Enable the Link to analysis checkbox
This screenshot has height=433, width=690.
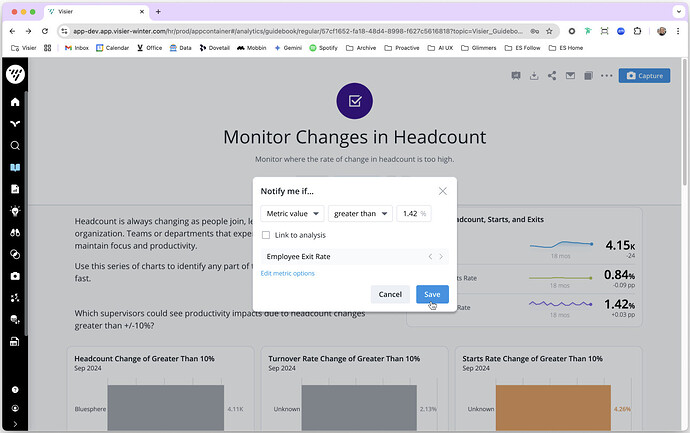(266, 235)
